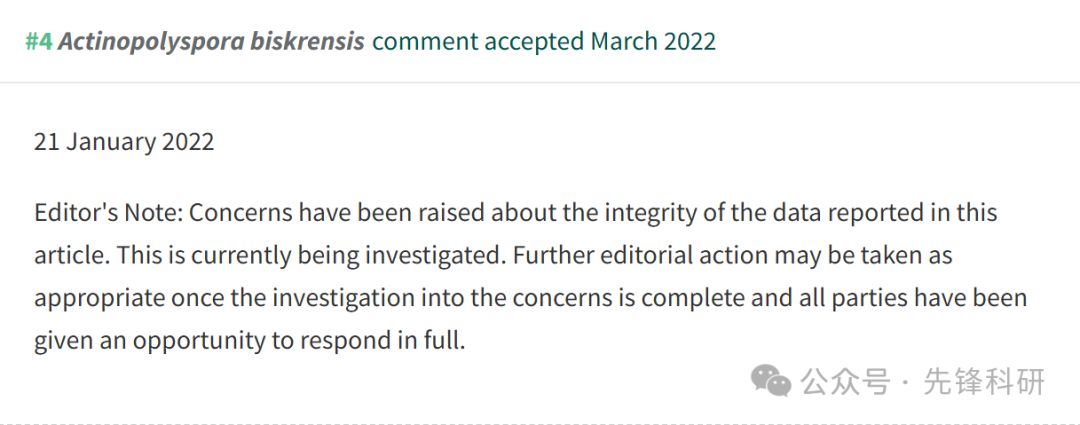
Task: Click the 先锋科研 watermark name
Action: click(984, 382)
